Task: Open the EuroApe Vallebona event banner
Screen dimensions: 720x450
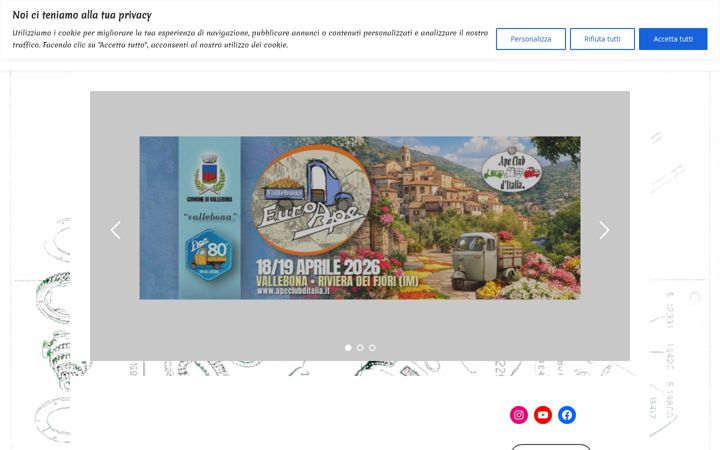Action: tap(360, 218)
